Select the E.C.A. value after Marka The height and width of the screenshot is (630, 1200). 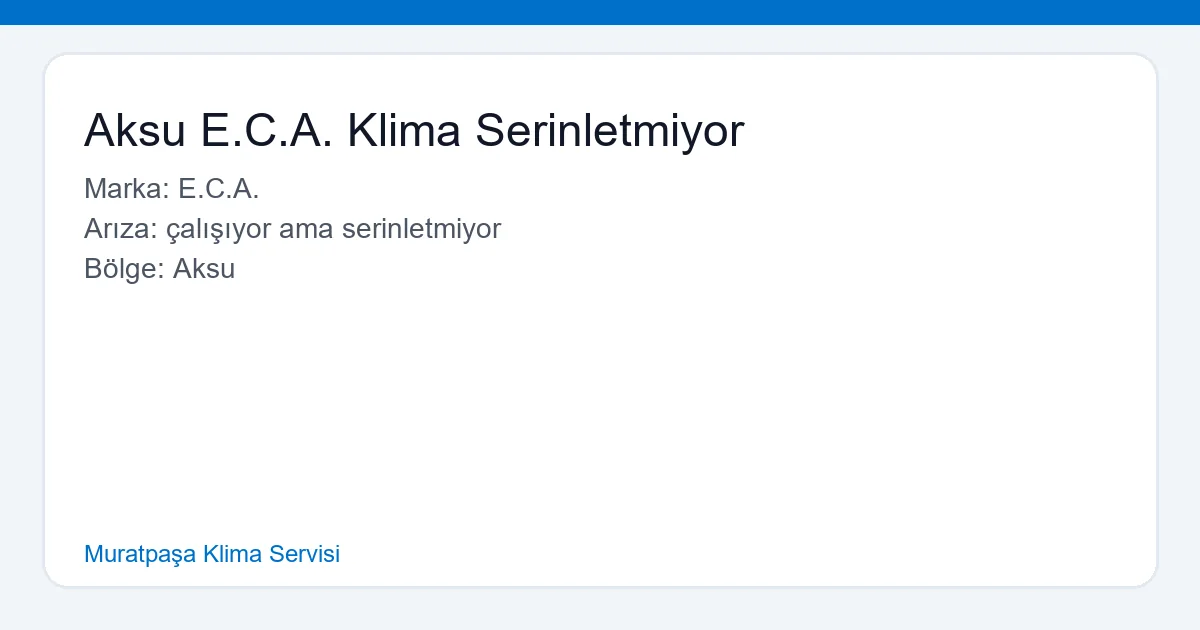[220, 189]
